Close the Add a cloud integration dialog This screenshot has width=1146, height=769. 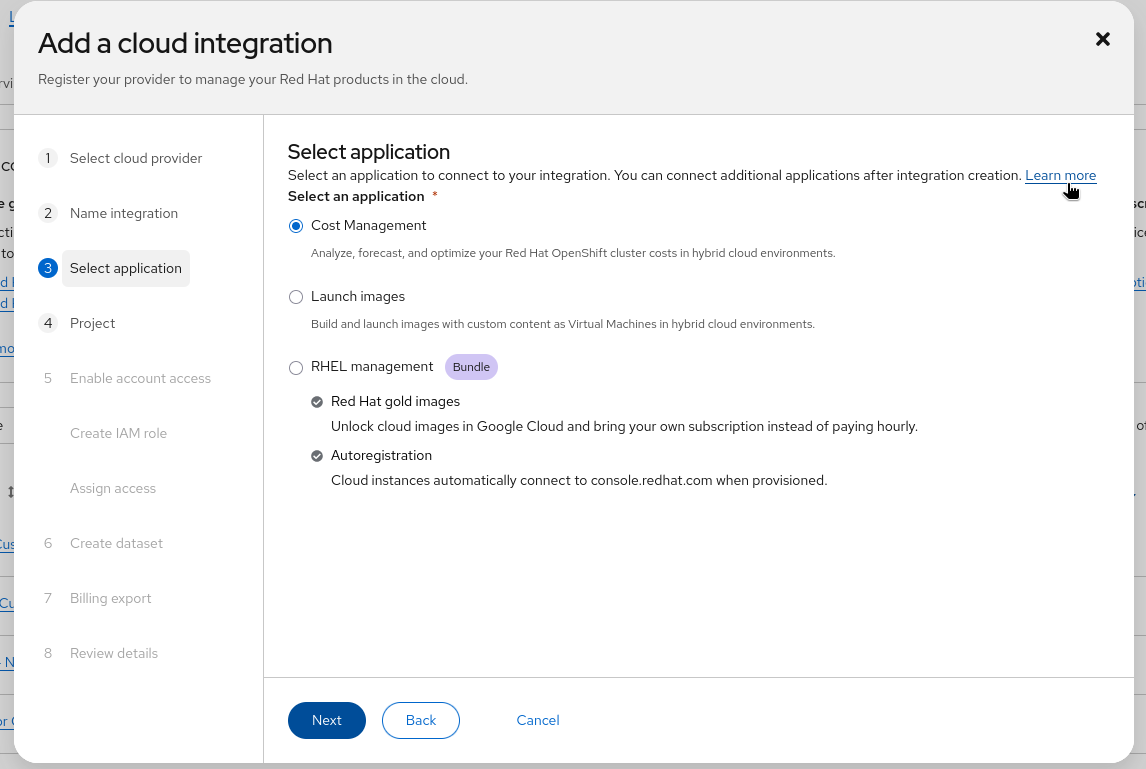point(1103,39)
